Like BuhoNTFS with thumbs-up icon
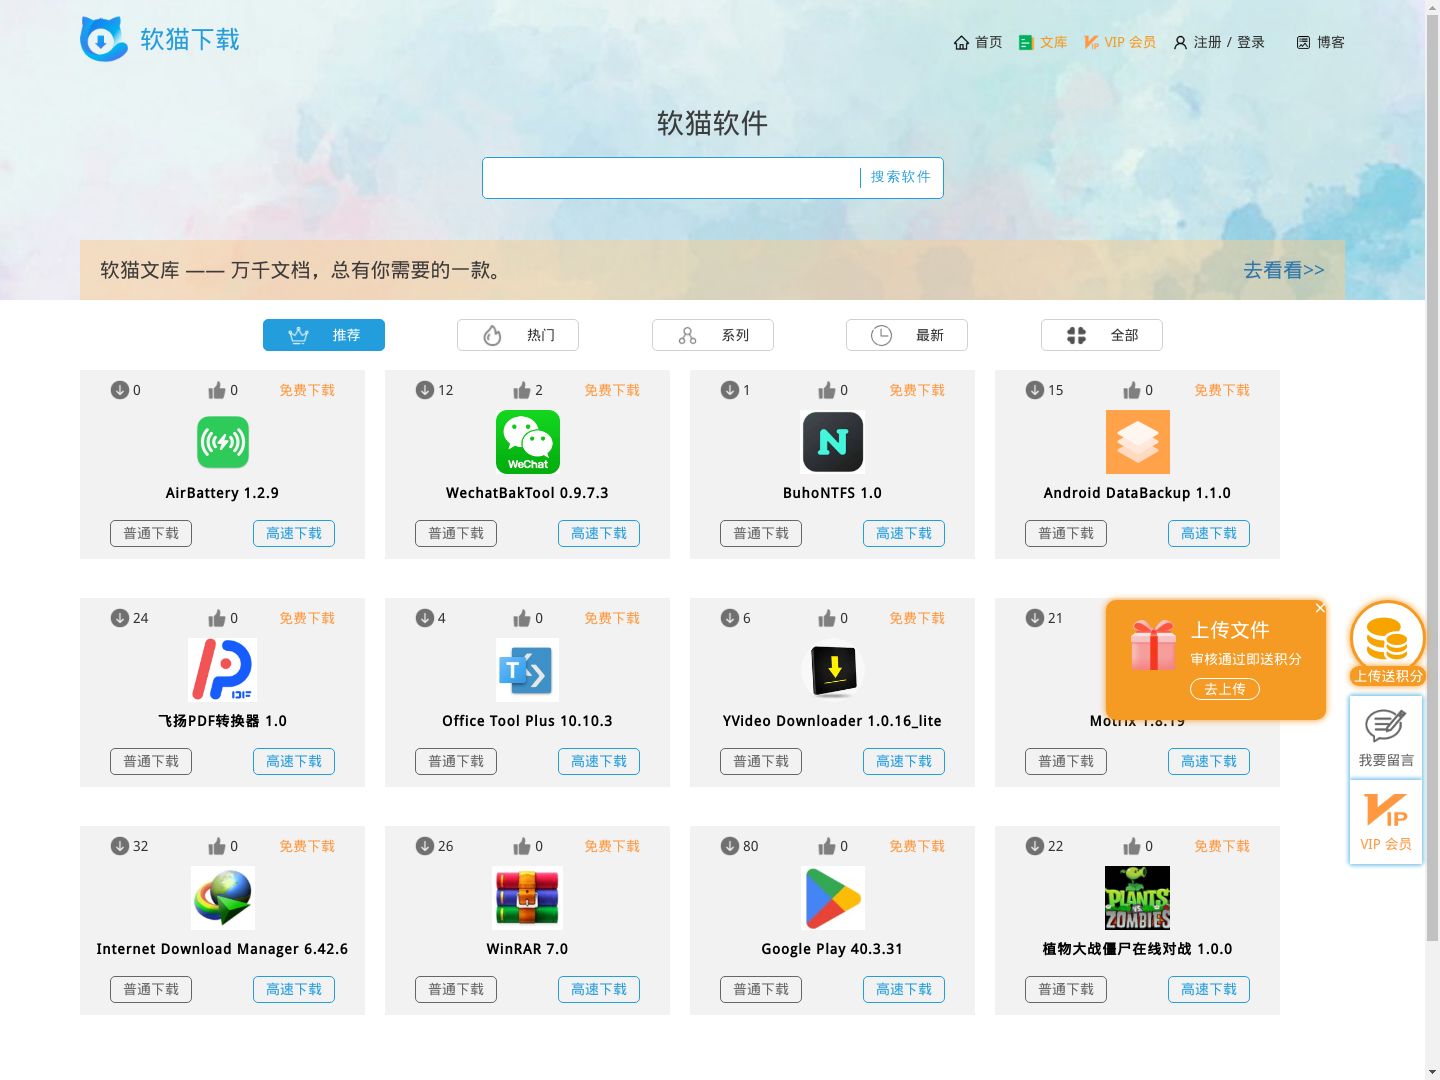Screen dimensions: 1440x1080 click(x=827, y=390)
